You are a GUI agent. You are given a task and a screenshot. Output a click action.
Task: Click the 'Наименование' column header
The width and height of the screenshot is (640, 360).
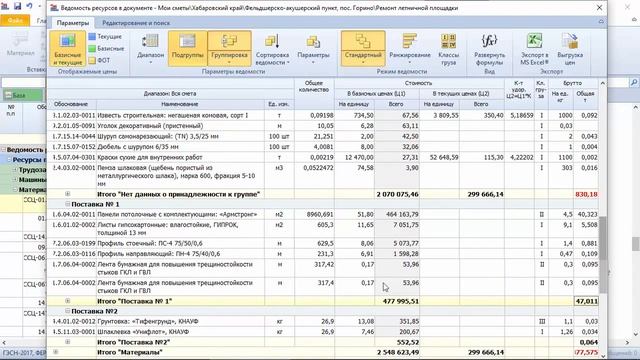pyautogui.click(x=180, y=104)
